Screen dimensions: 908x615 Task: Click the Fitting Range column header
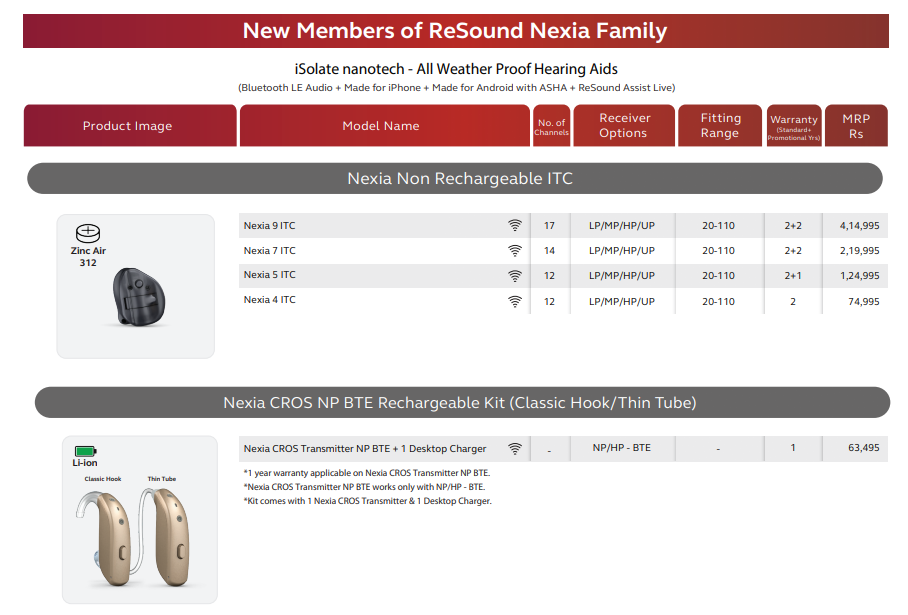tap(720, 126)
